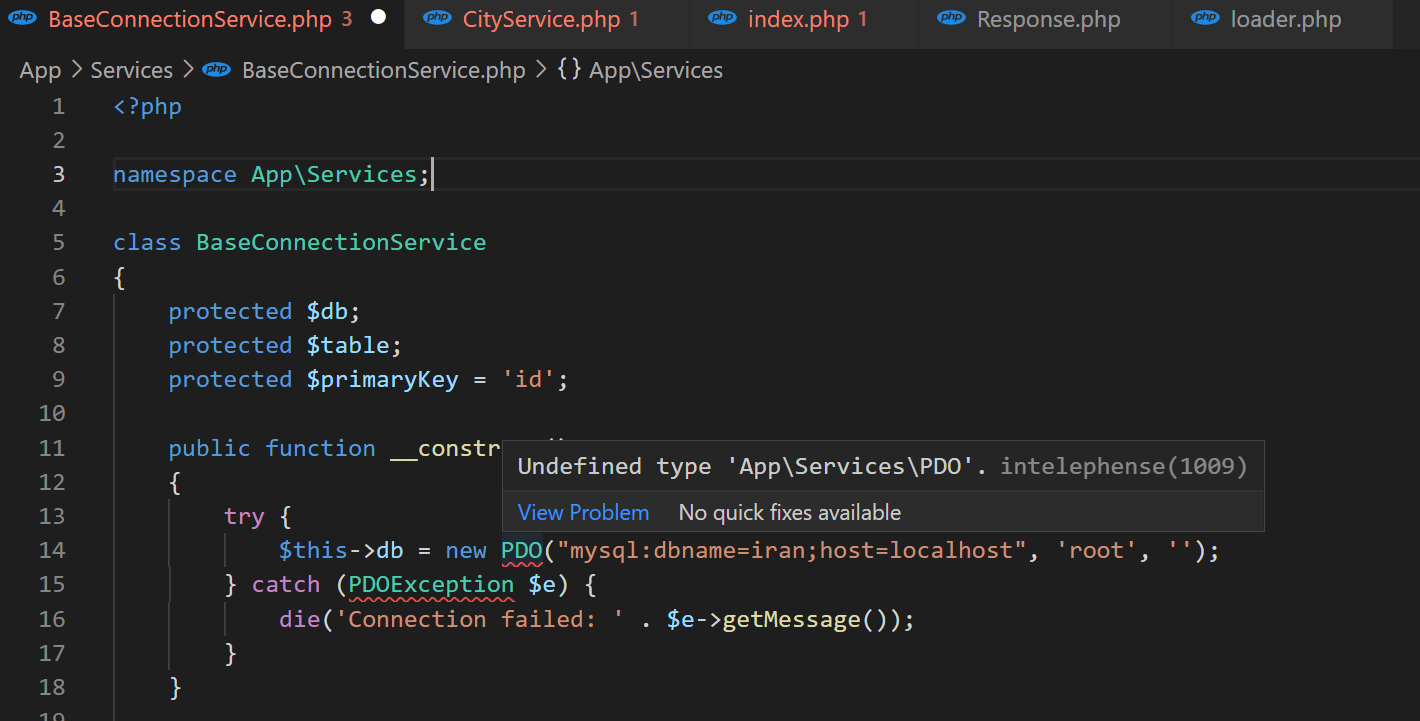This screenshot has height=721, width=1420.
Task: Select Services folder in the breadcrumb
Action: point(132,71)
